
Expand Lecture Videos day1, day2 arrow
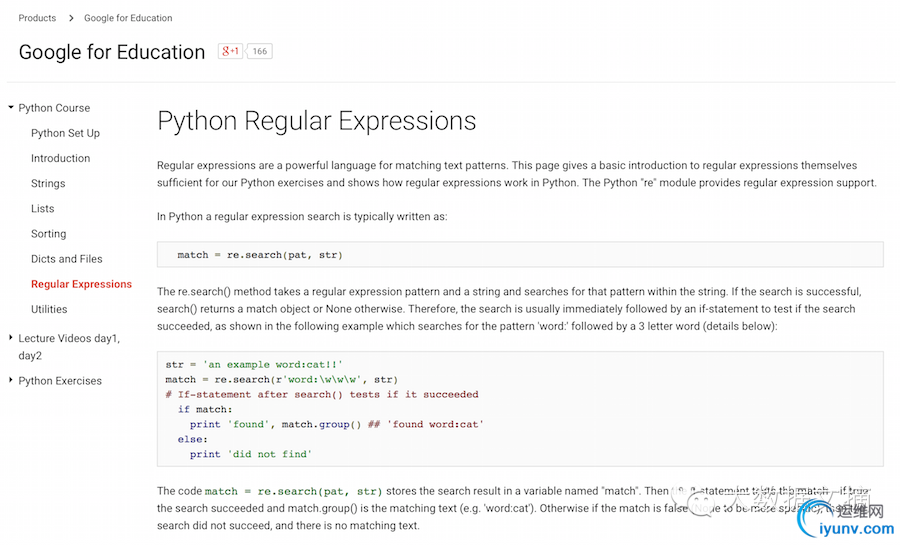click(x=10, y=338)
